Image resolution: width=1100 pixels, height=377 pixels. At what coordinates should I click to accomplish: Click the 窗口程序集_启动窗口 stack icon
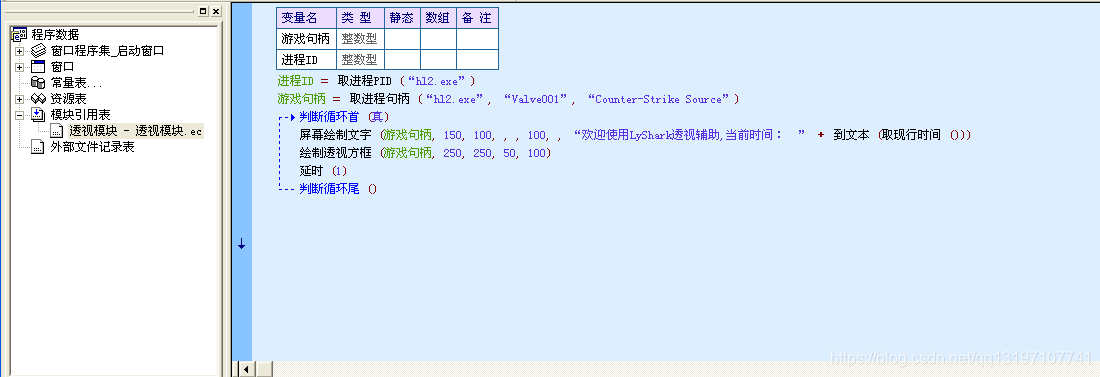(38, 51)
